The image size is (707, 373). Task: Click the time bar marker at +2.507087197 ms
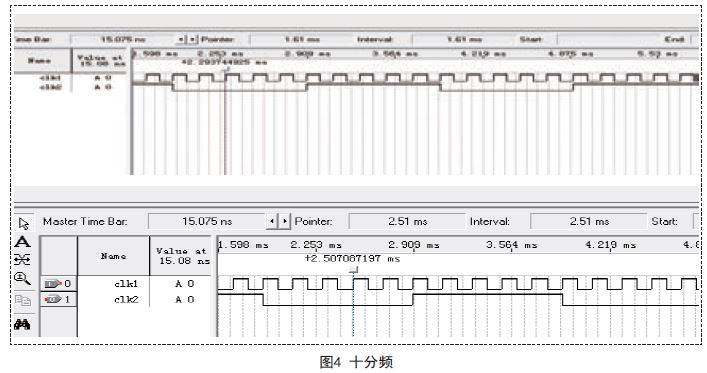(x=354, y=270)
